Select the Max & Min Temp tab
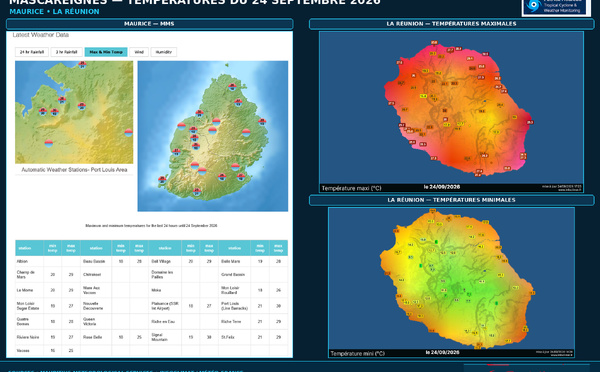Viewport: 600px width, 372px height. pyautogui.click(x=106, y=52)
